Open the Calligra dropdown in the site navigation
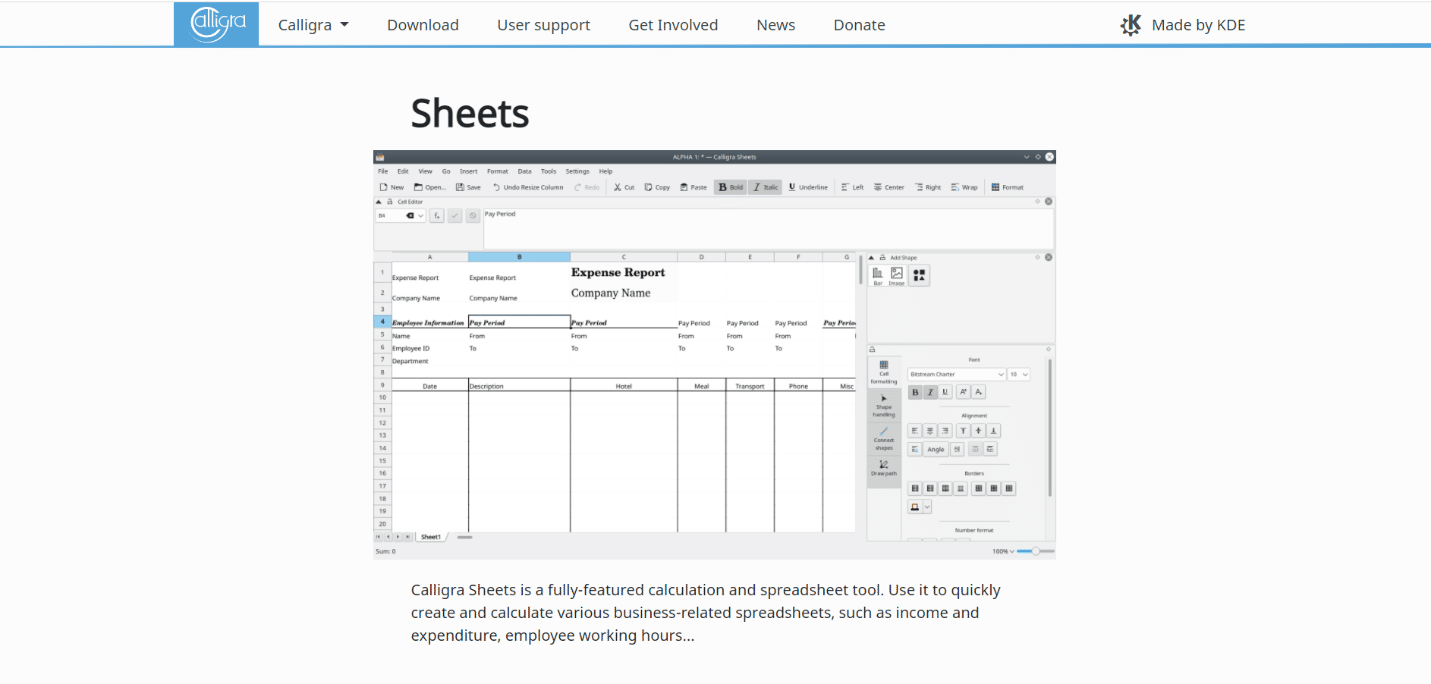Screen dimensions: 1431x684 314,25
